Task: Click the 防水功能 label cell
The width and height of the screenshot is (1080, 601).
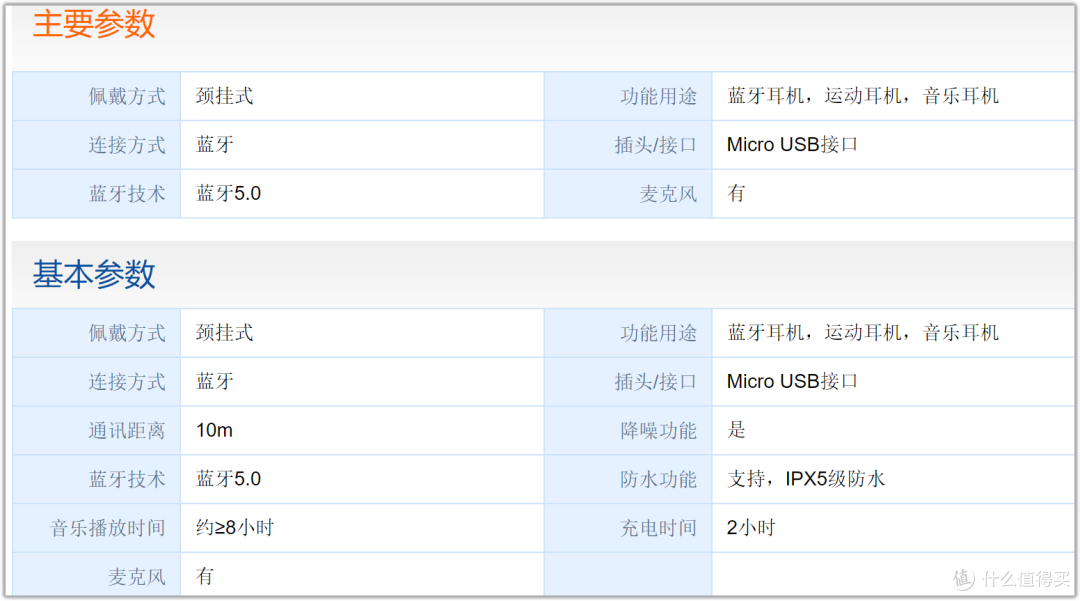Action: pyautogui.click(x=628, y=478)
